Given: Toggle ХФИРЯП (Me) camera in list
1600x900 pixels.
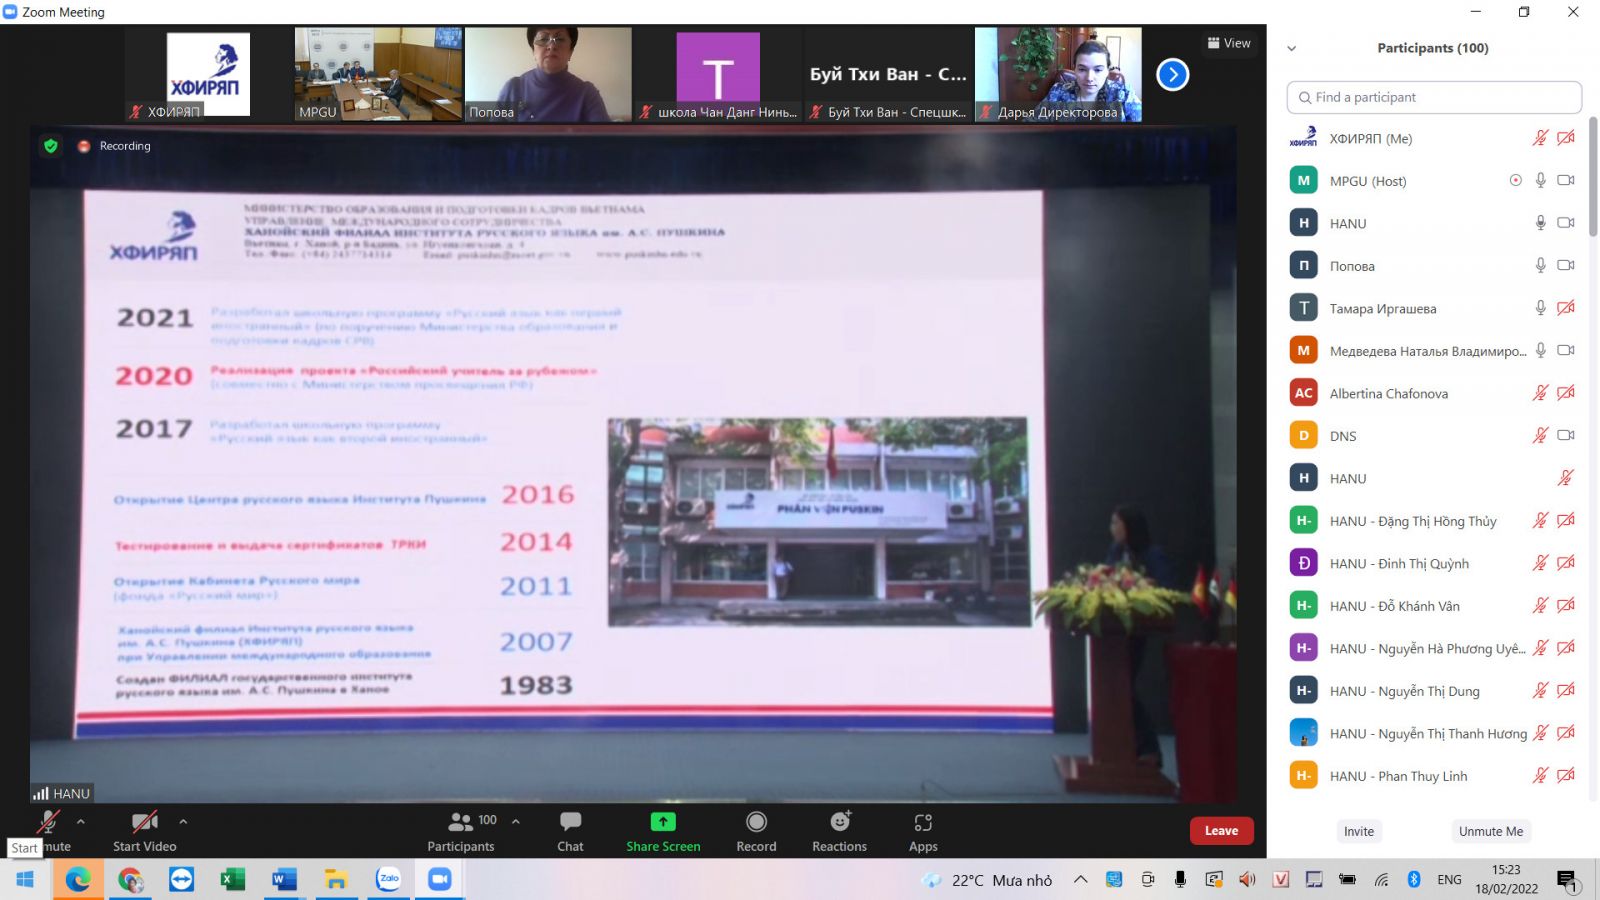Looking at the screenshot, I should tap(1566, 138).
